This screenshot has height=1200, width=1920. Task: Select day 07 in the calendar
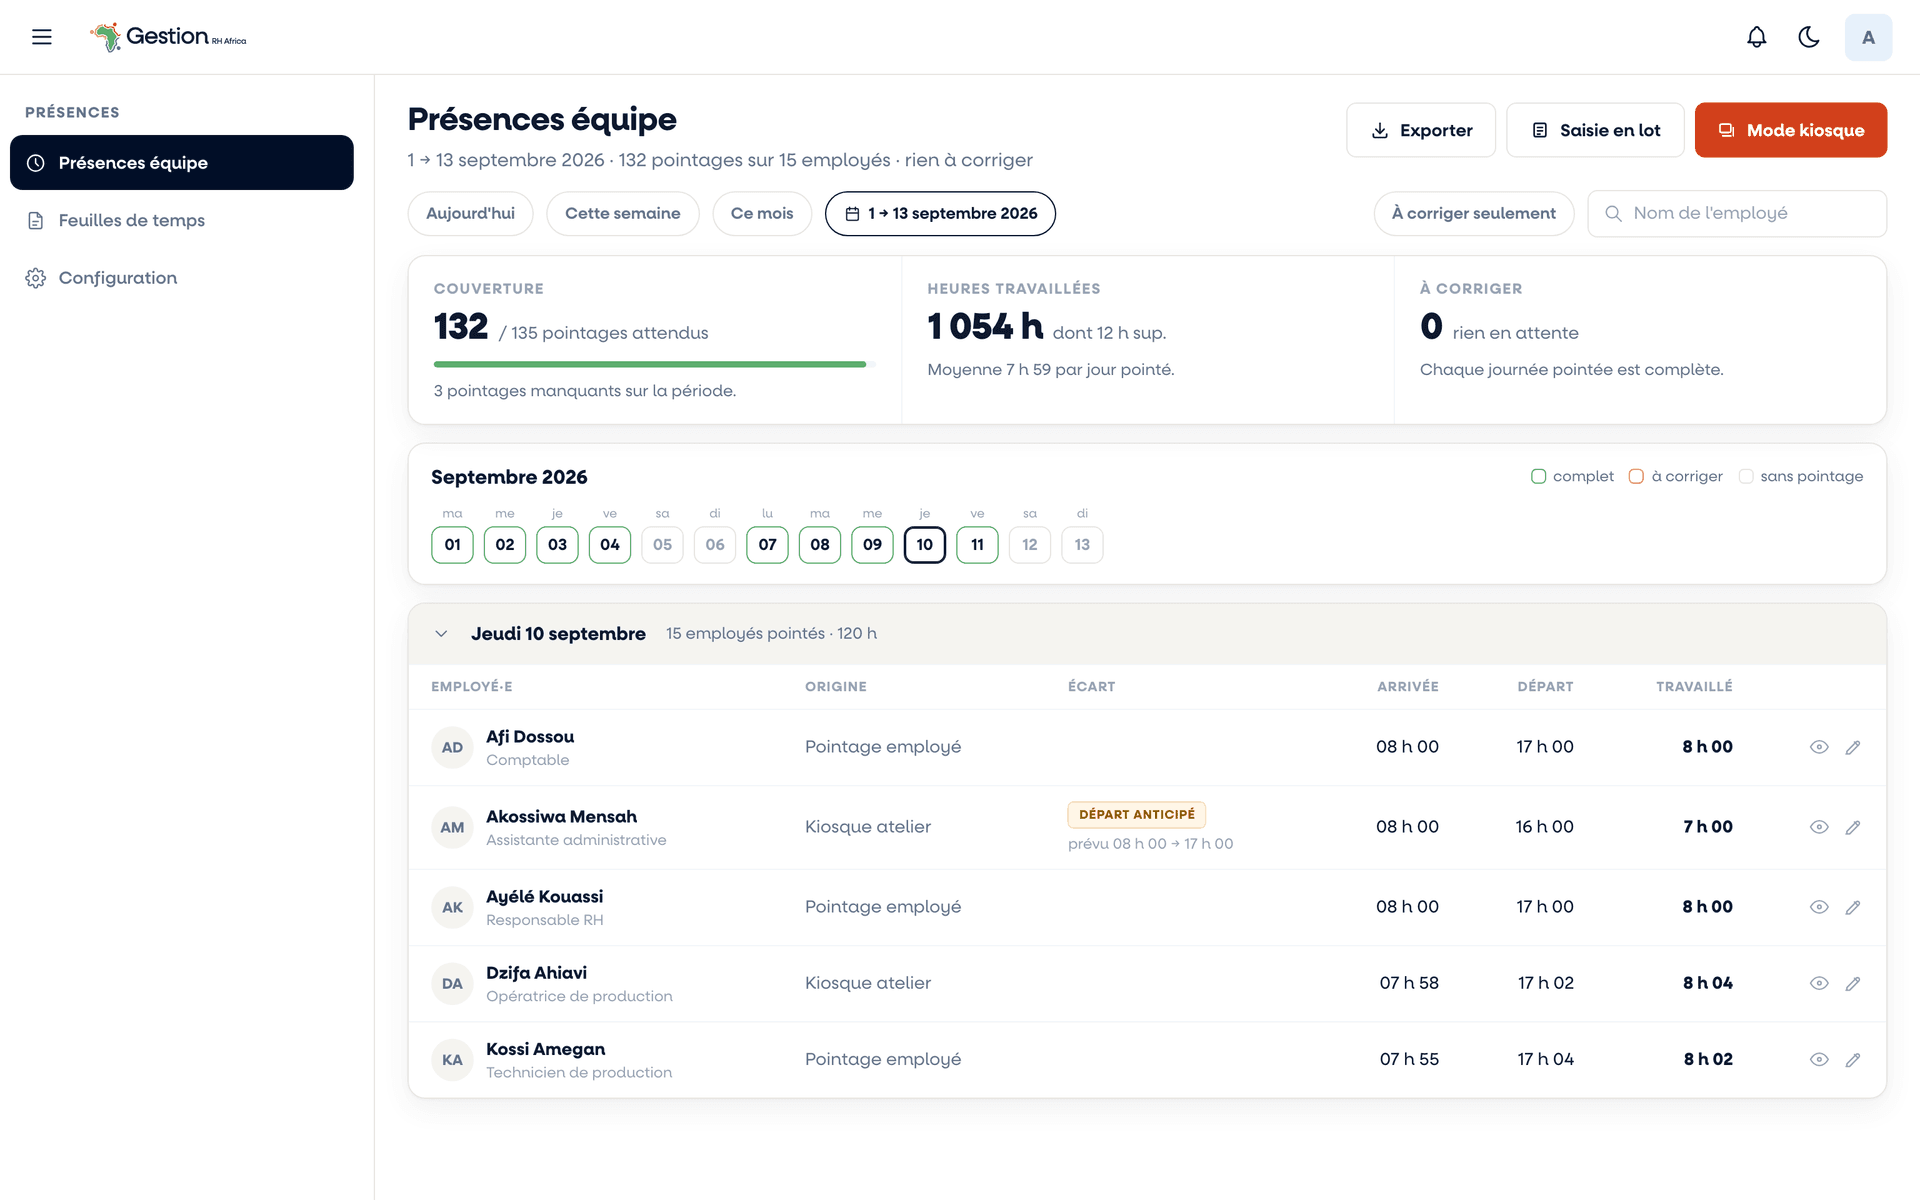point(767,545)
